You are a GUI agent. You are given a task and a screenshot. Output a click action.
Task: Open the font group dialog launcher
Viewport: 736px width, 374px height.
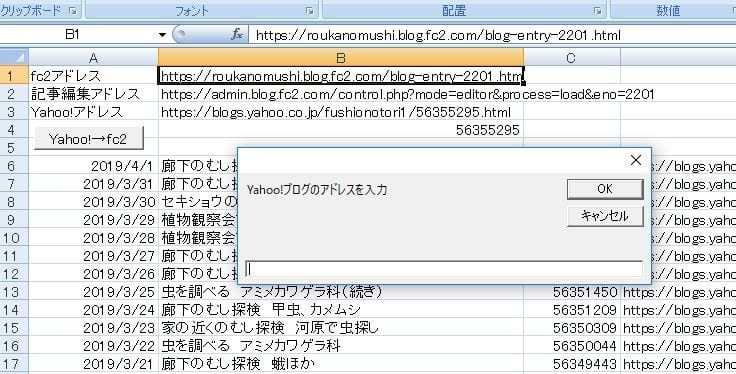point(309,10)
